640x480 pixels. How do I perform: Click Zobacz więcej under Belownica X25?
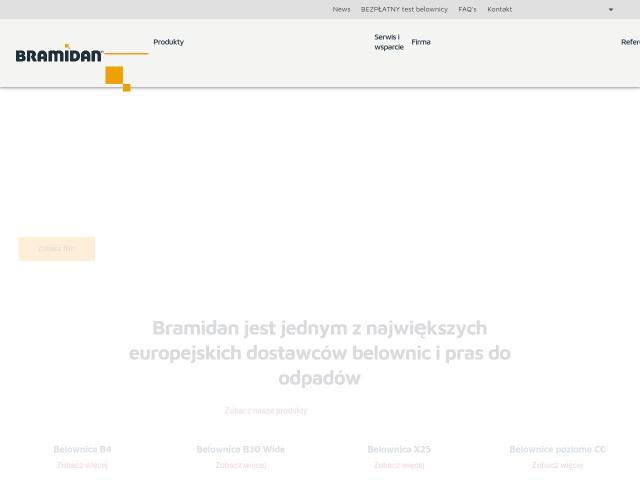point(399,465)
